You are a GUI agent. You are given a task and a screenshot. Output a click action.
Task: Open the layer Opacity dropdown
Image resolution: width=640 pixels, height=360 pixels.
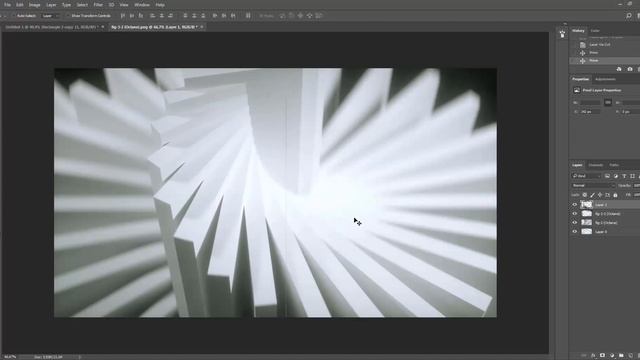(x=636, y=185)
